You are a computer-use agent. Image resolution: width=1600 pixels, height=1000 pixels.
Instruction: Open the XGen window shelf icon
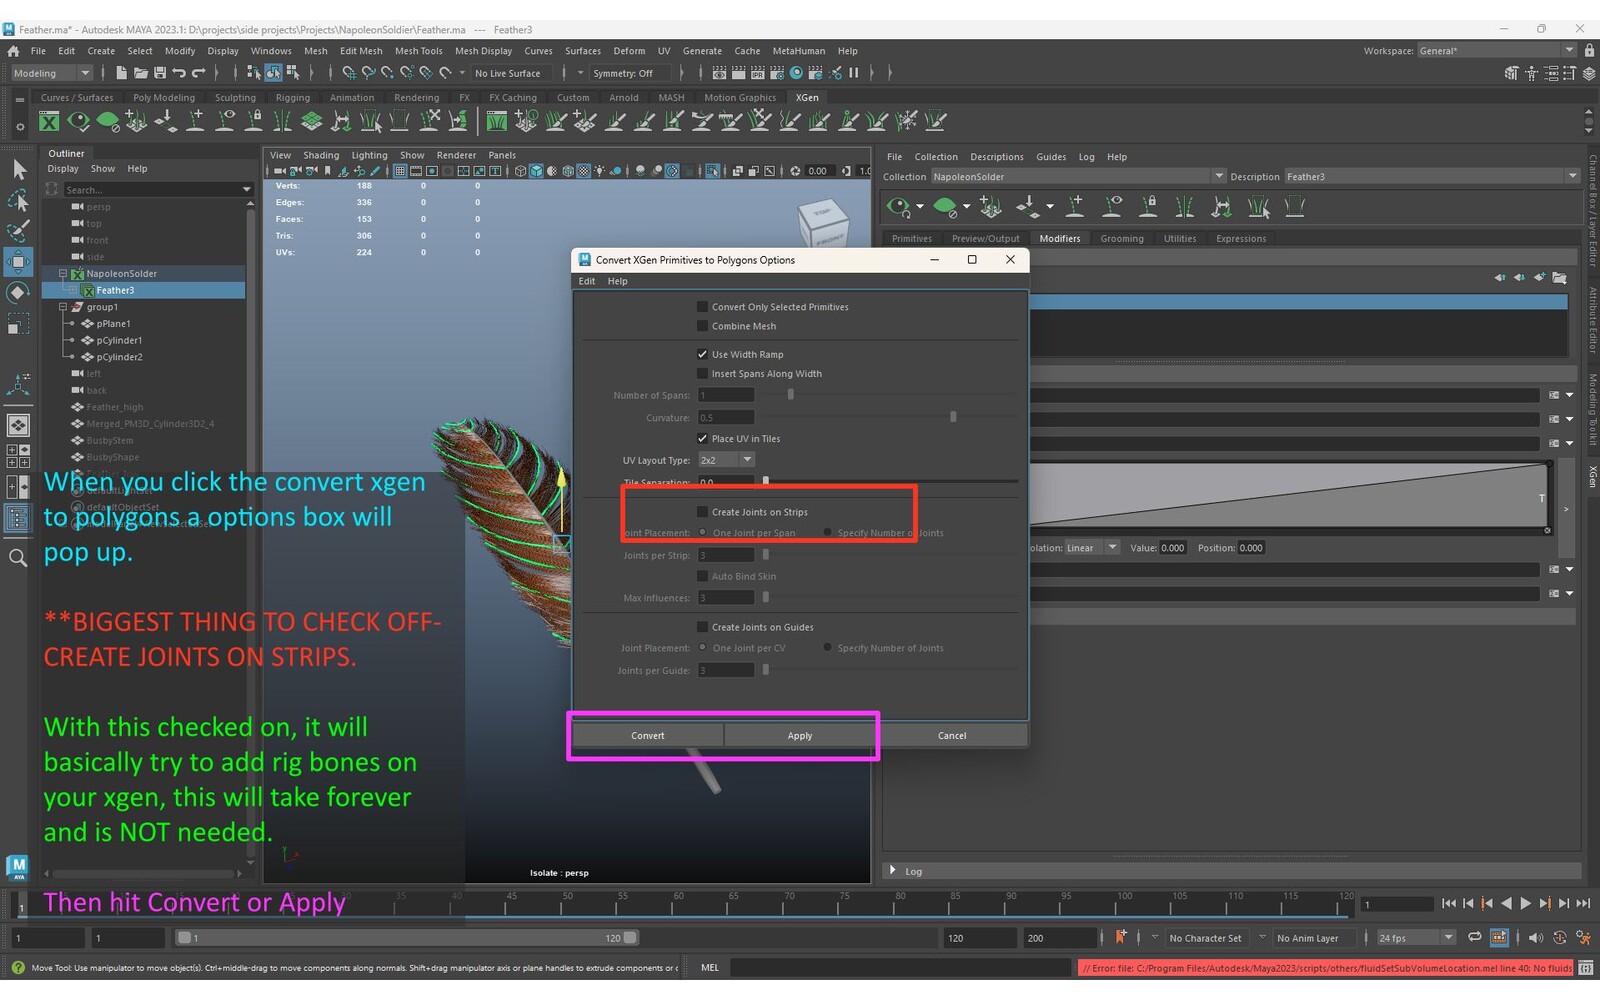click(49, 122)
